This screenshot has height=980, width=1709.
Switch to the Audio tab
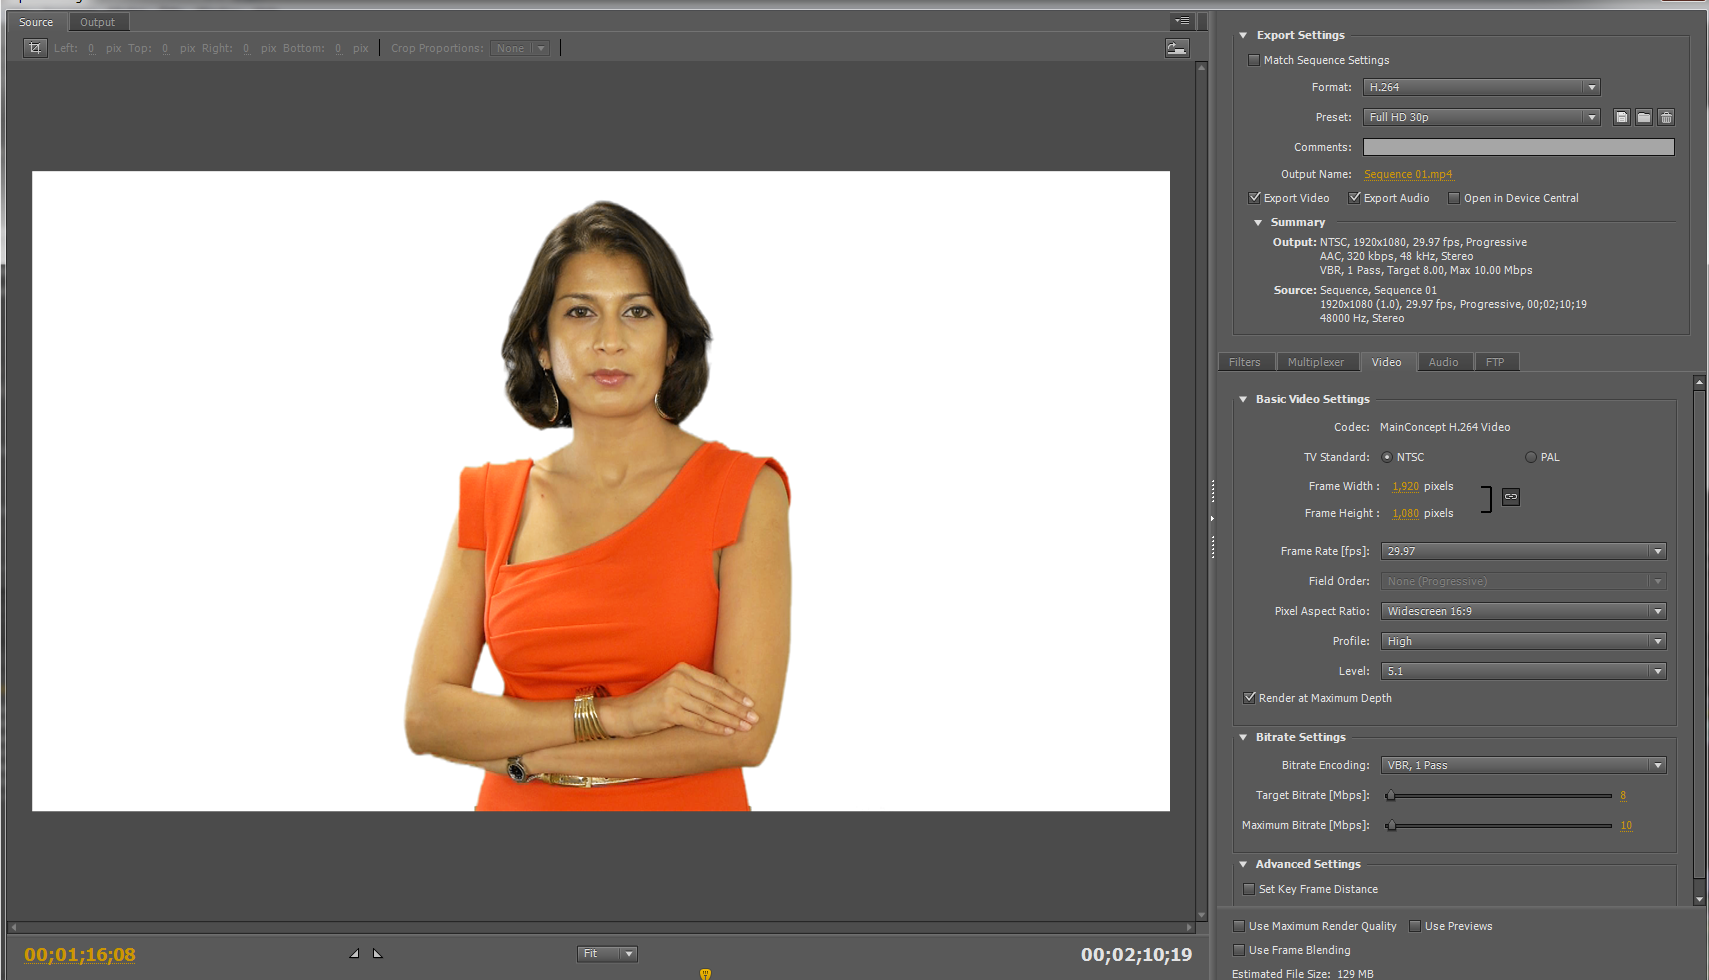click(1443, 362)
